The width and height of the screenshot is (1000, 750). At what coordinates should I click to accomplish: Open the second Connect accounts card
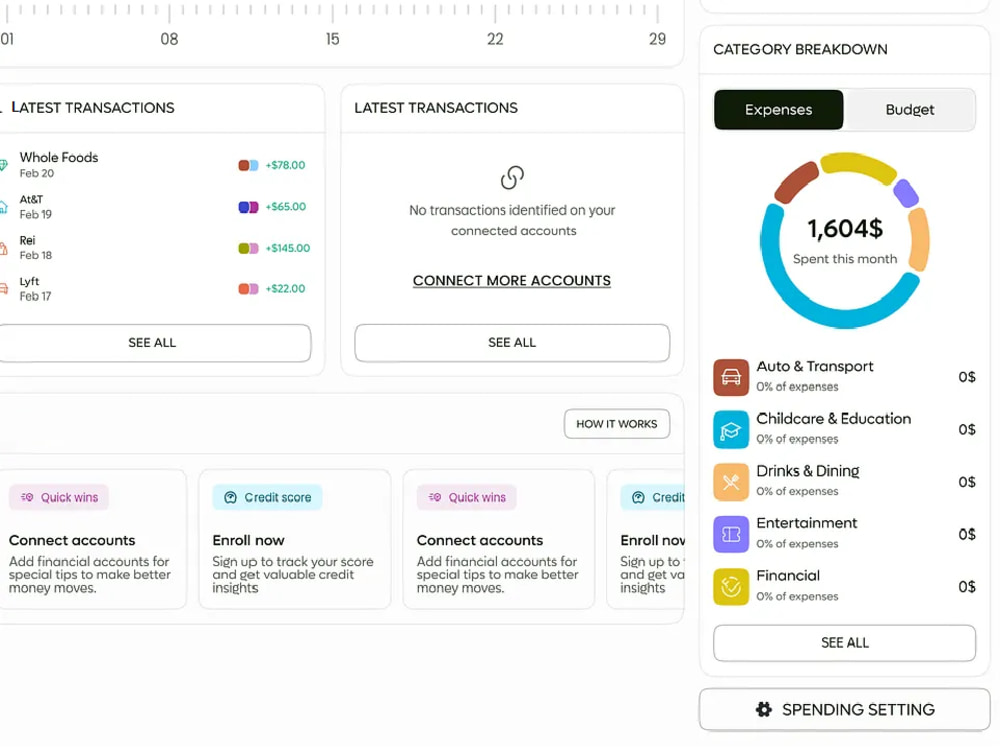(499, 540)
